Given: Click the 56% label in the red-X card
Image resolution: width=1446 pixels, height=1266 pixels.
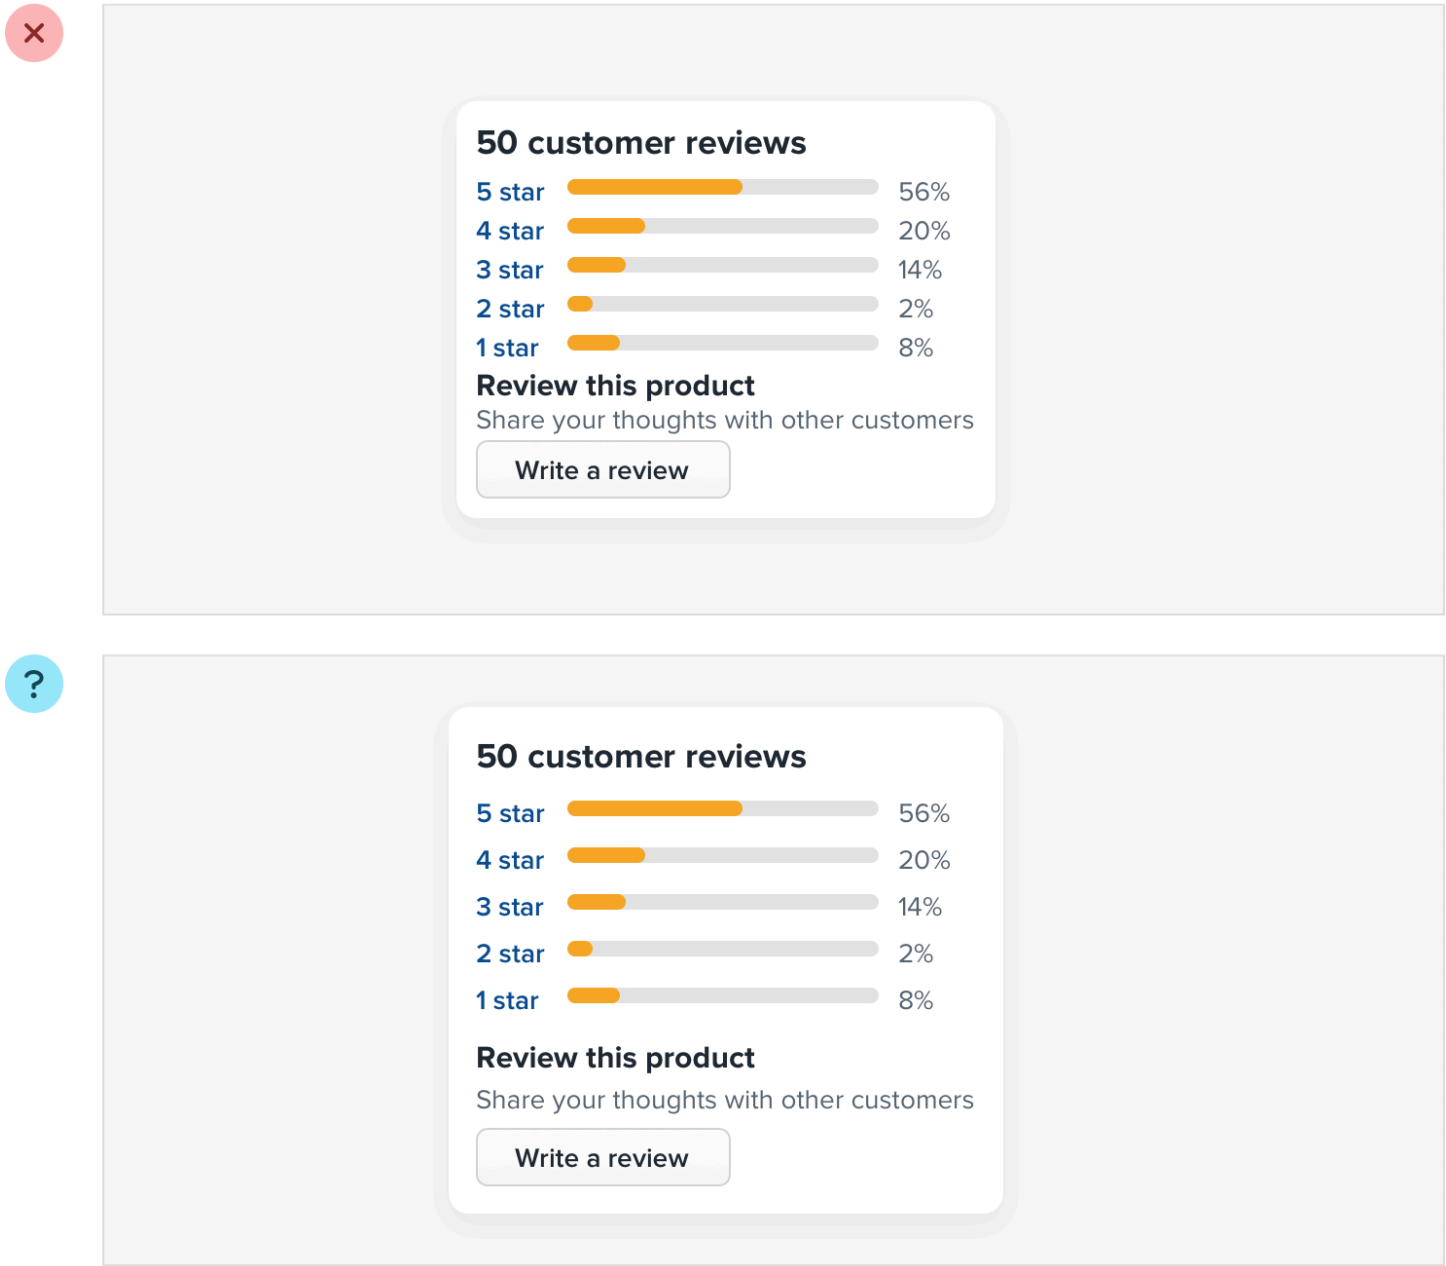Looking at the screenshot, I should pyautogui.click(x=924, y=192).
